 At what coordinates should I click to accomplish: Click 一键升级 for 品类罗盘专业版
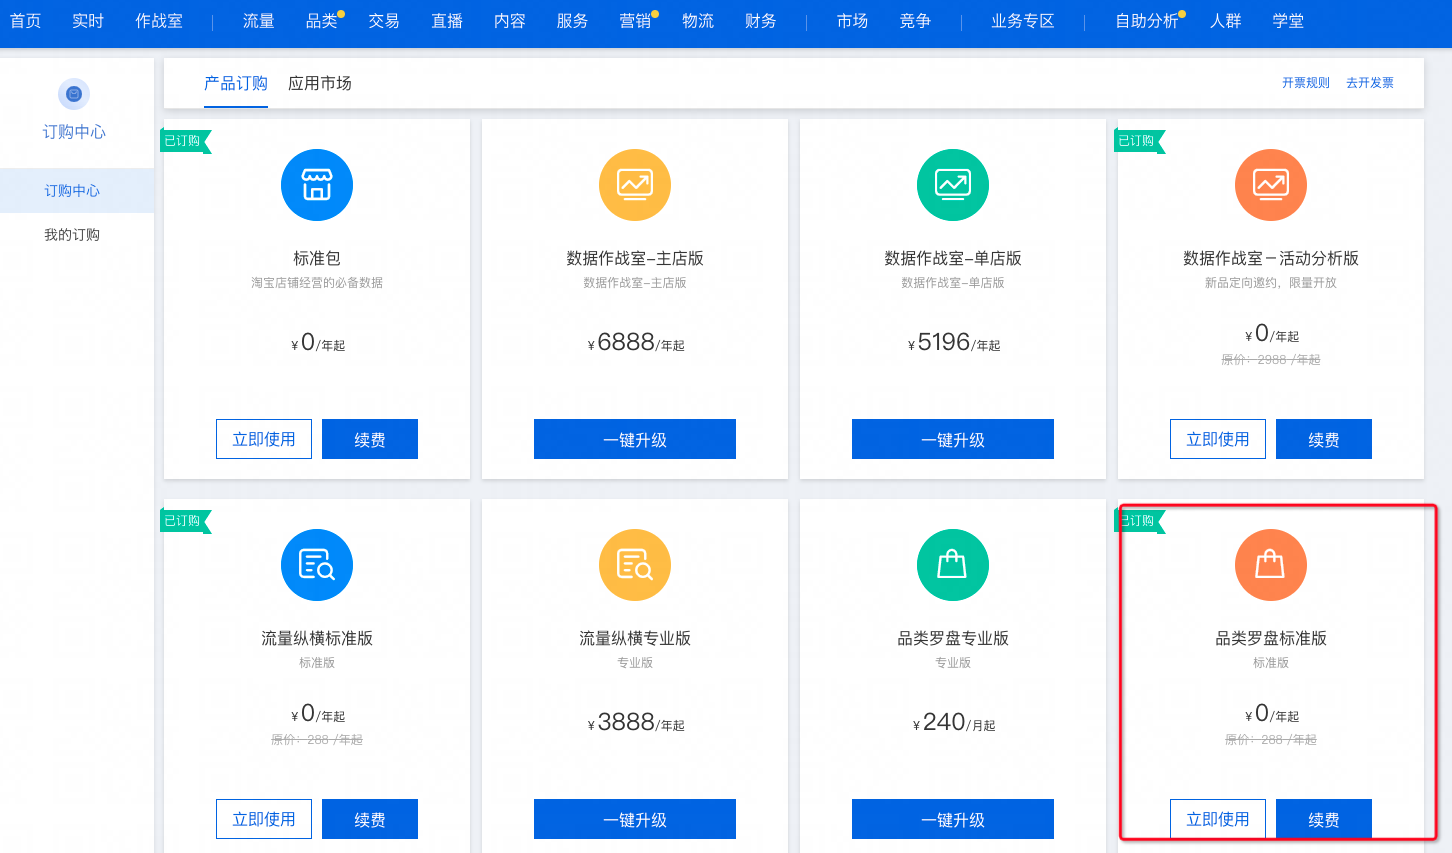coord(953,819)
